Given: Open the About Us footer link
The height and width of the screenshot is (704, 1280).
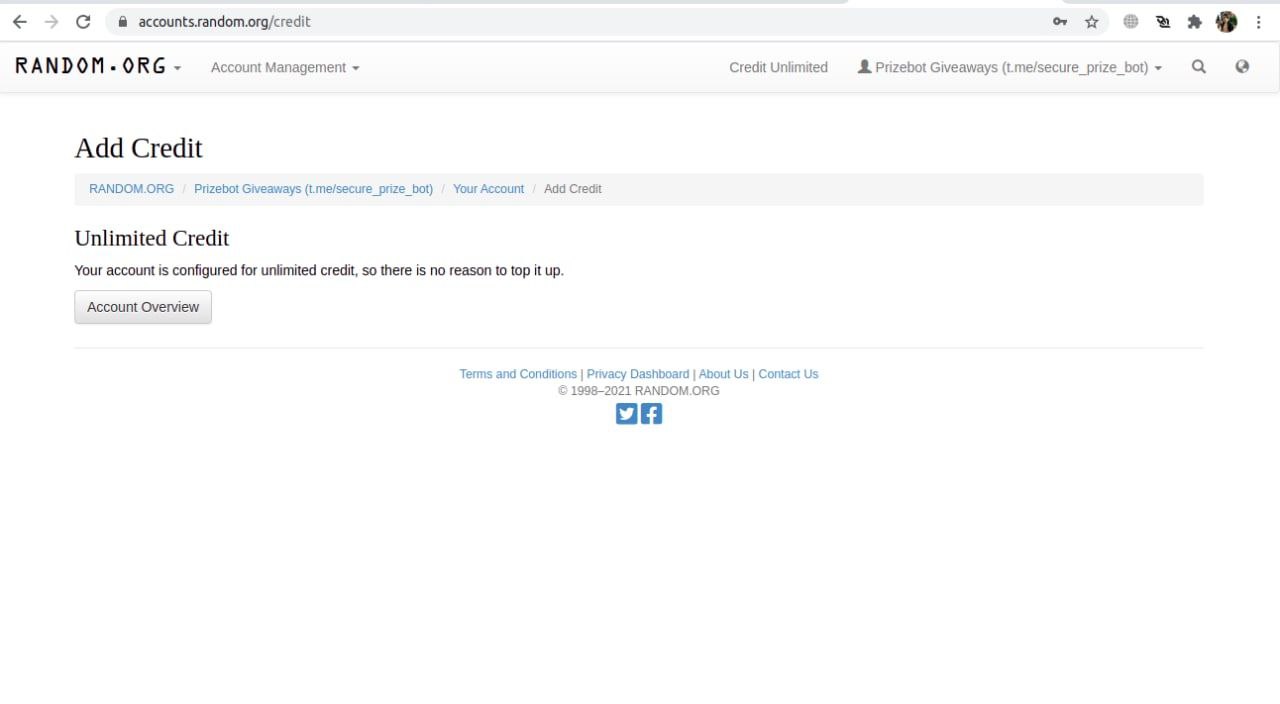Looking at the screenshot, I should [x=723, y=374].
